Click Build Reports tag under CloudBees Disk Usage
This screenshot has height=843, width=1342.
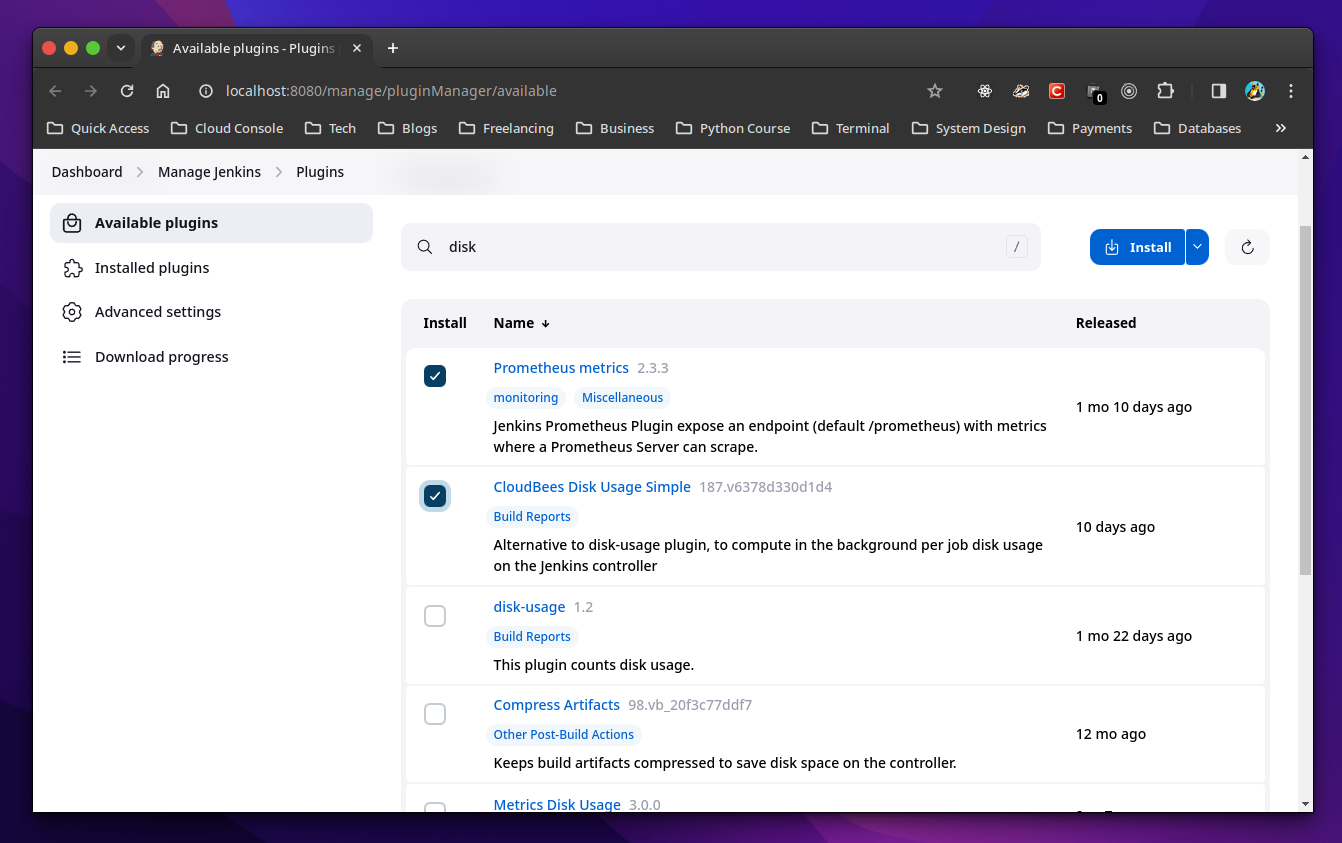[x=532, y=517]
